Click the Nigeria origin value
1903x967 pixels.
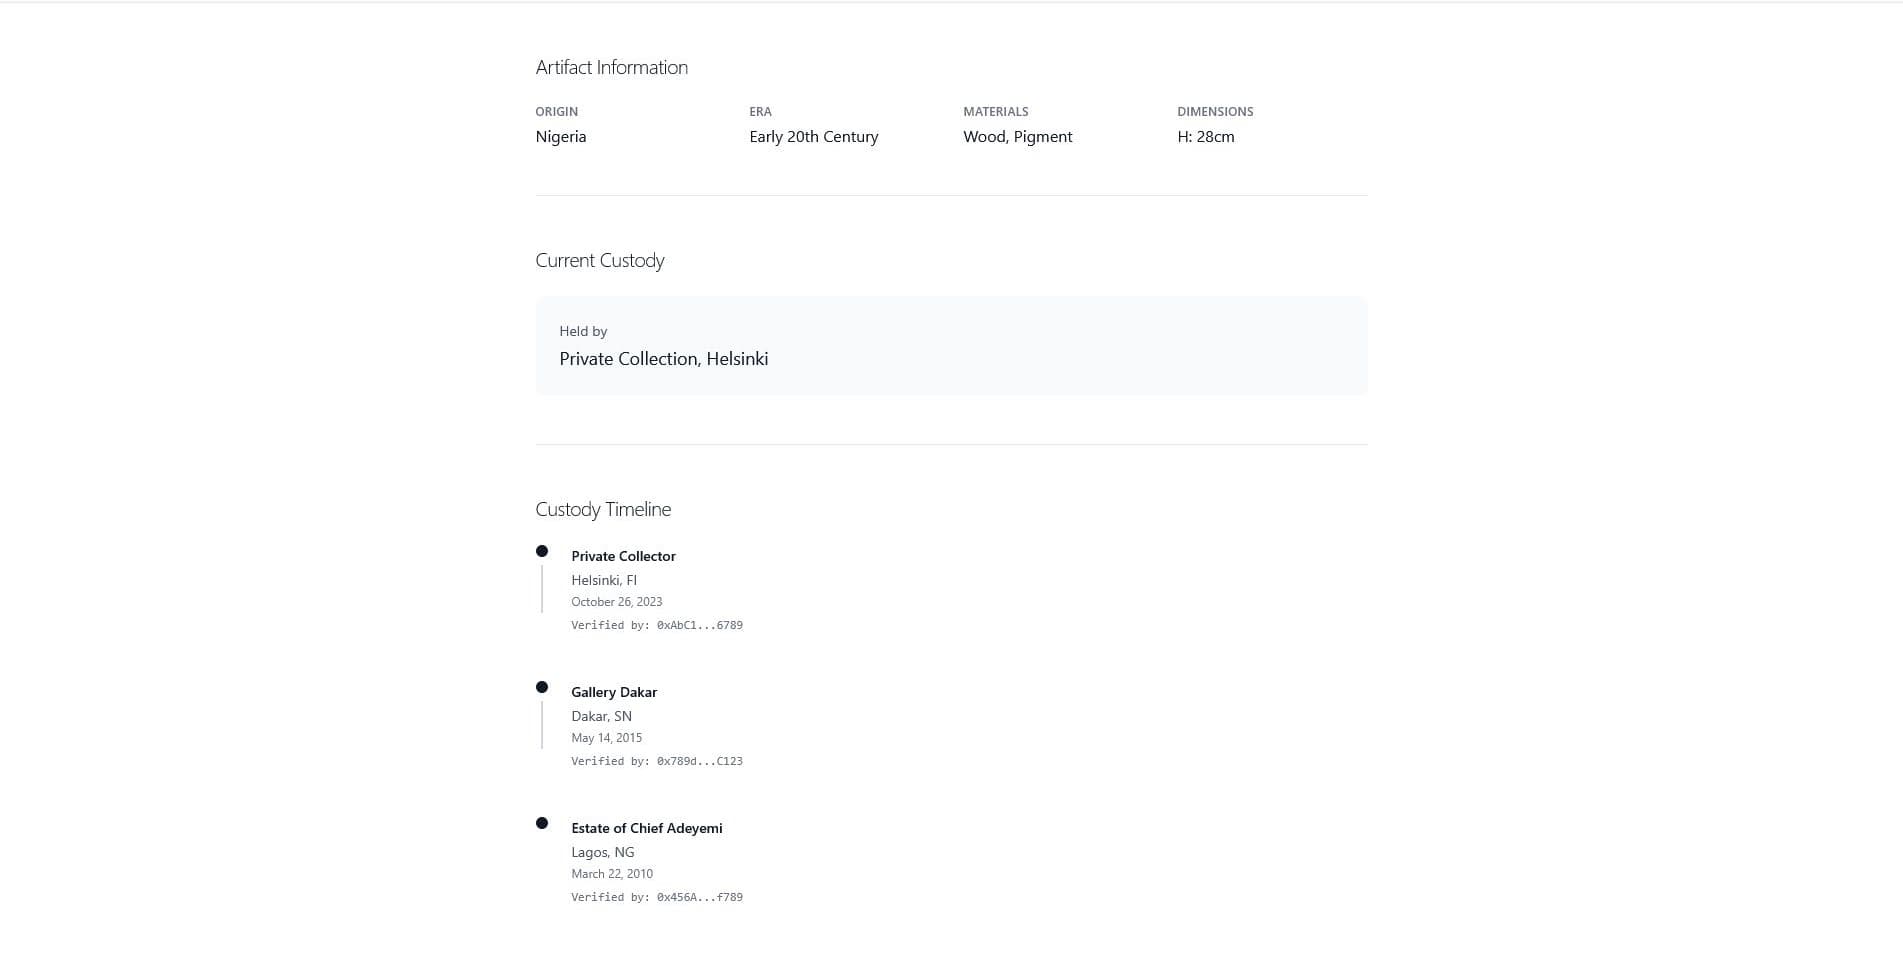pos(560,137)
